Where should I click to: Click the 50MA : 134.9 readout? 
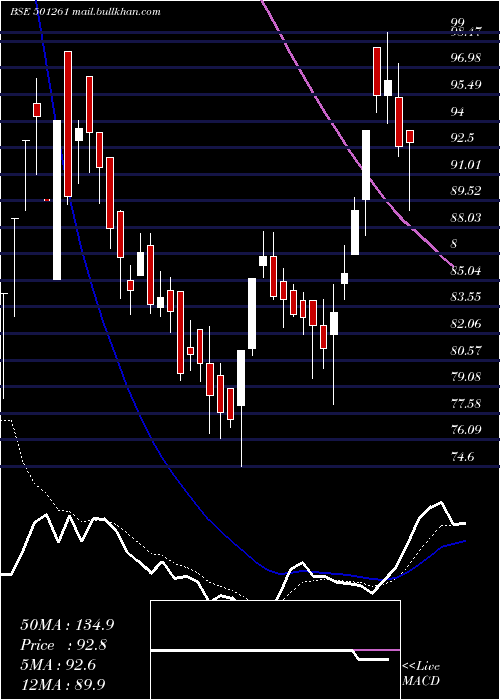pyautogui.click(x=67, y=625)
